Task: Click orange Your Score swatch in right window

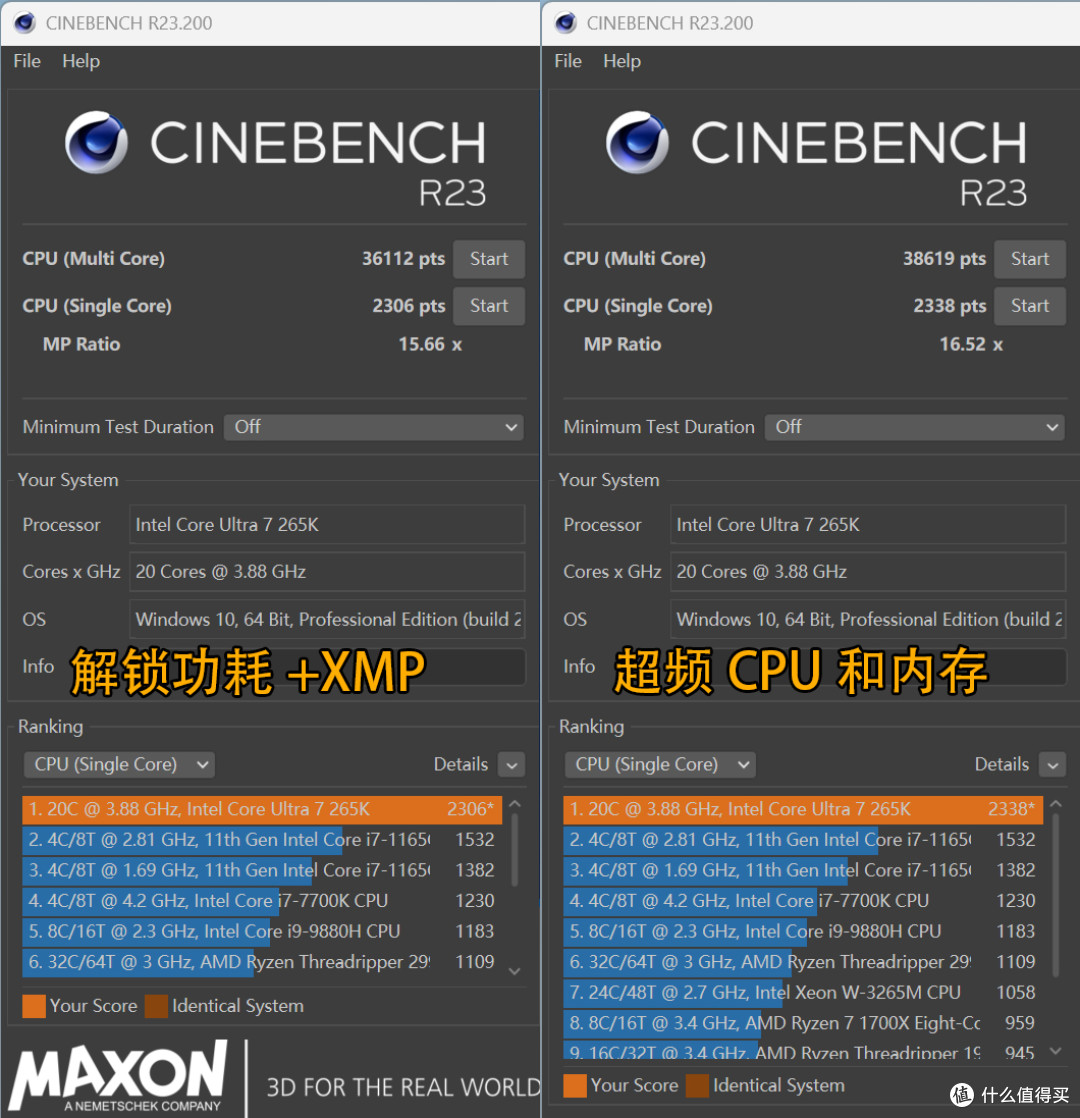Action: pos(575,1086)
